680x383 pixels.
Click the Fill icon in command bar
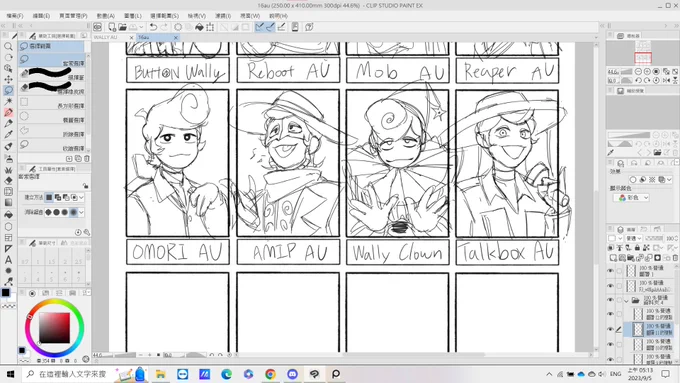(x=199, y=27)
